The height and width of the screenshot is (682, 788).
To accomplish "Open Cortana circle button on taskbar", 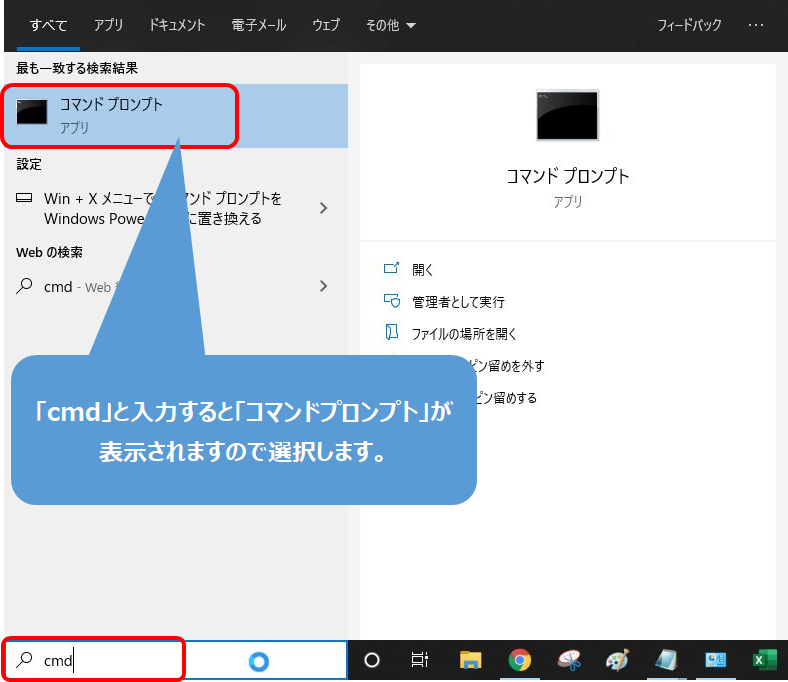I will pos(372,660).
